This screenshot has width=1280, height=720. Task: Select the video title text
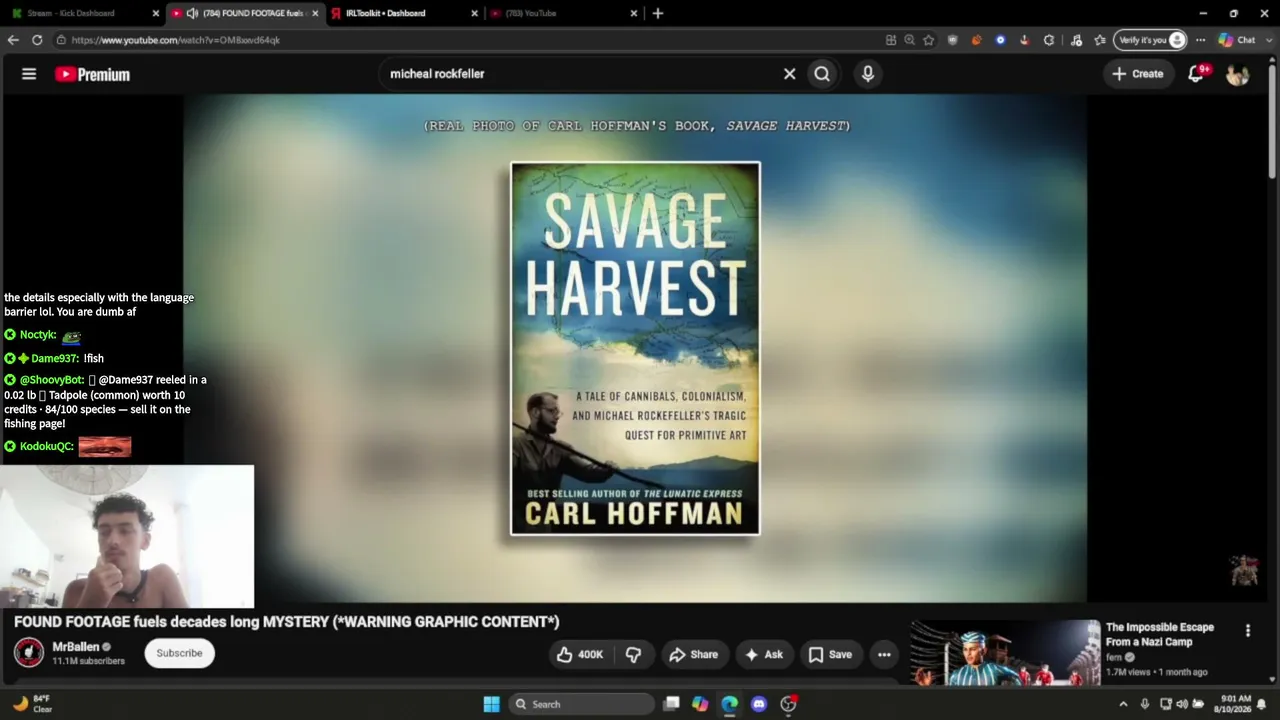click(x=286, y=622)
